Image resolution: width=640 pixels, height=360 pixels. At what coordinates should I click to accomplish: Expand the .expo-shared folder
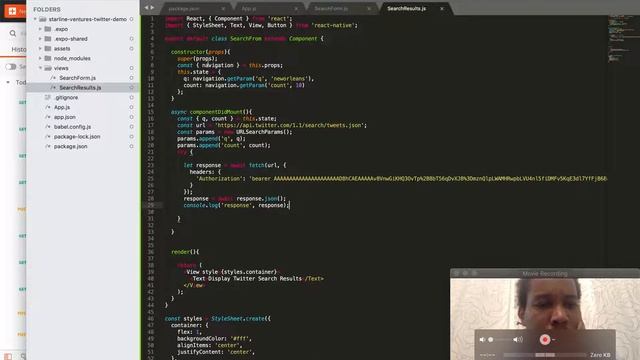[x=40, y=39]
